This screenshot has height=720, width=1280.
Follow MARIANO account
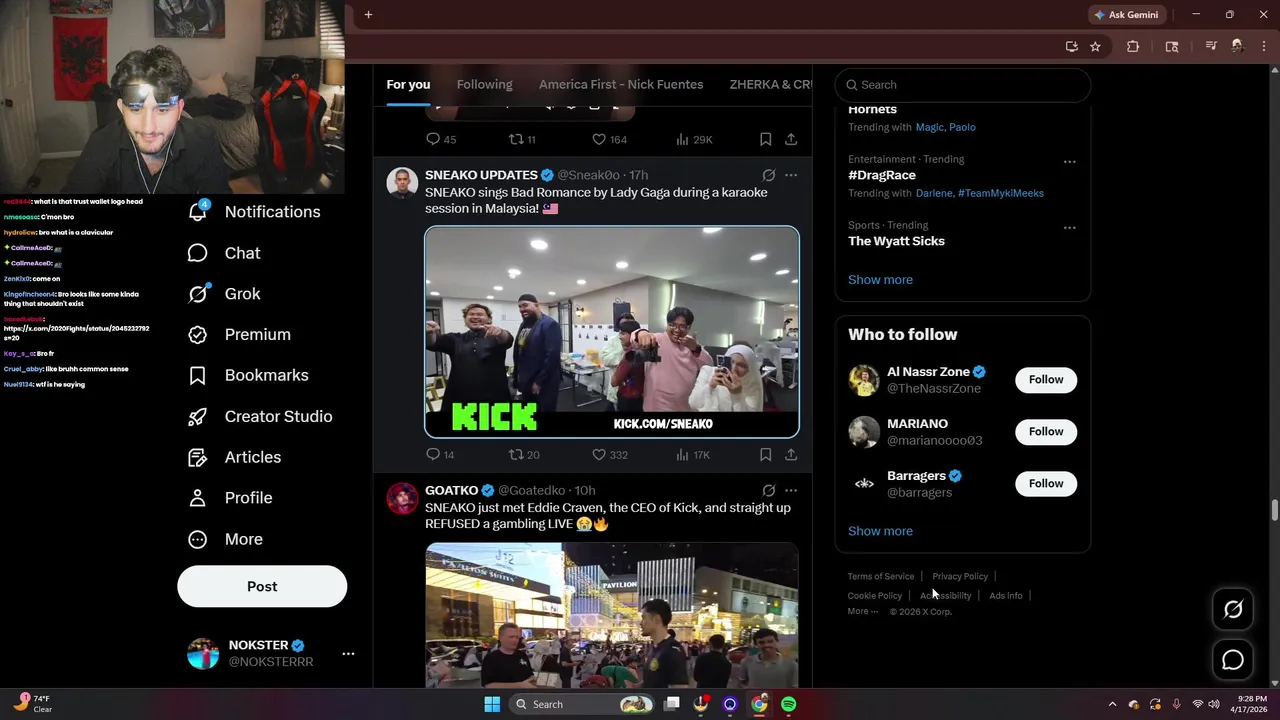click(x=1046, y=431)
